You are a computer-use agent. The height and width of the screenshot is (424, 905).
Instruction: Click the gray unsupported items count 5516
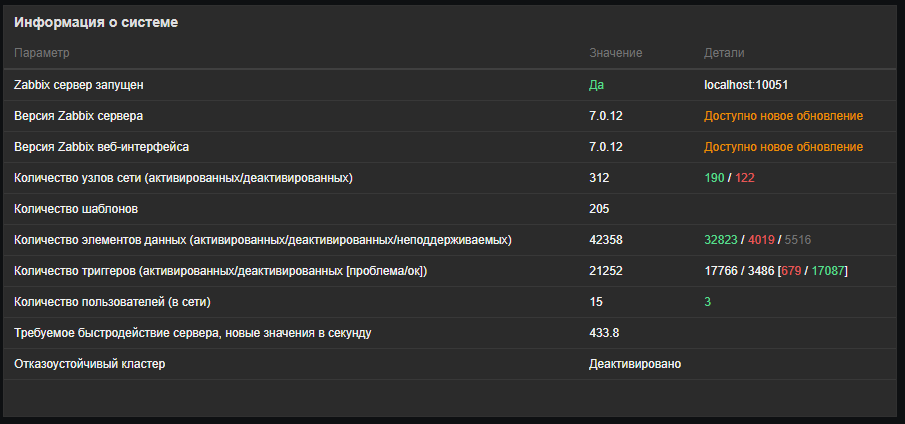(x=800, y=240)
